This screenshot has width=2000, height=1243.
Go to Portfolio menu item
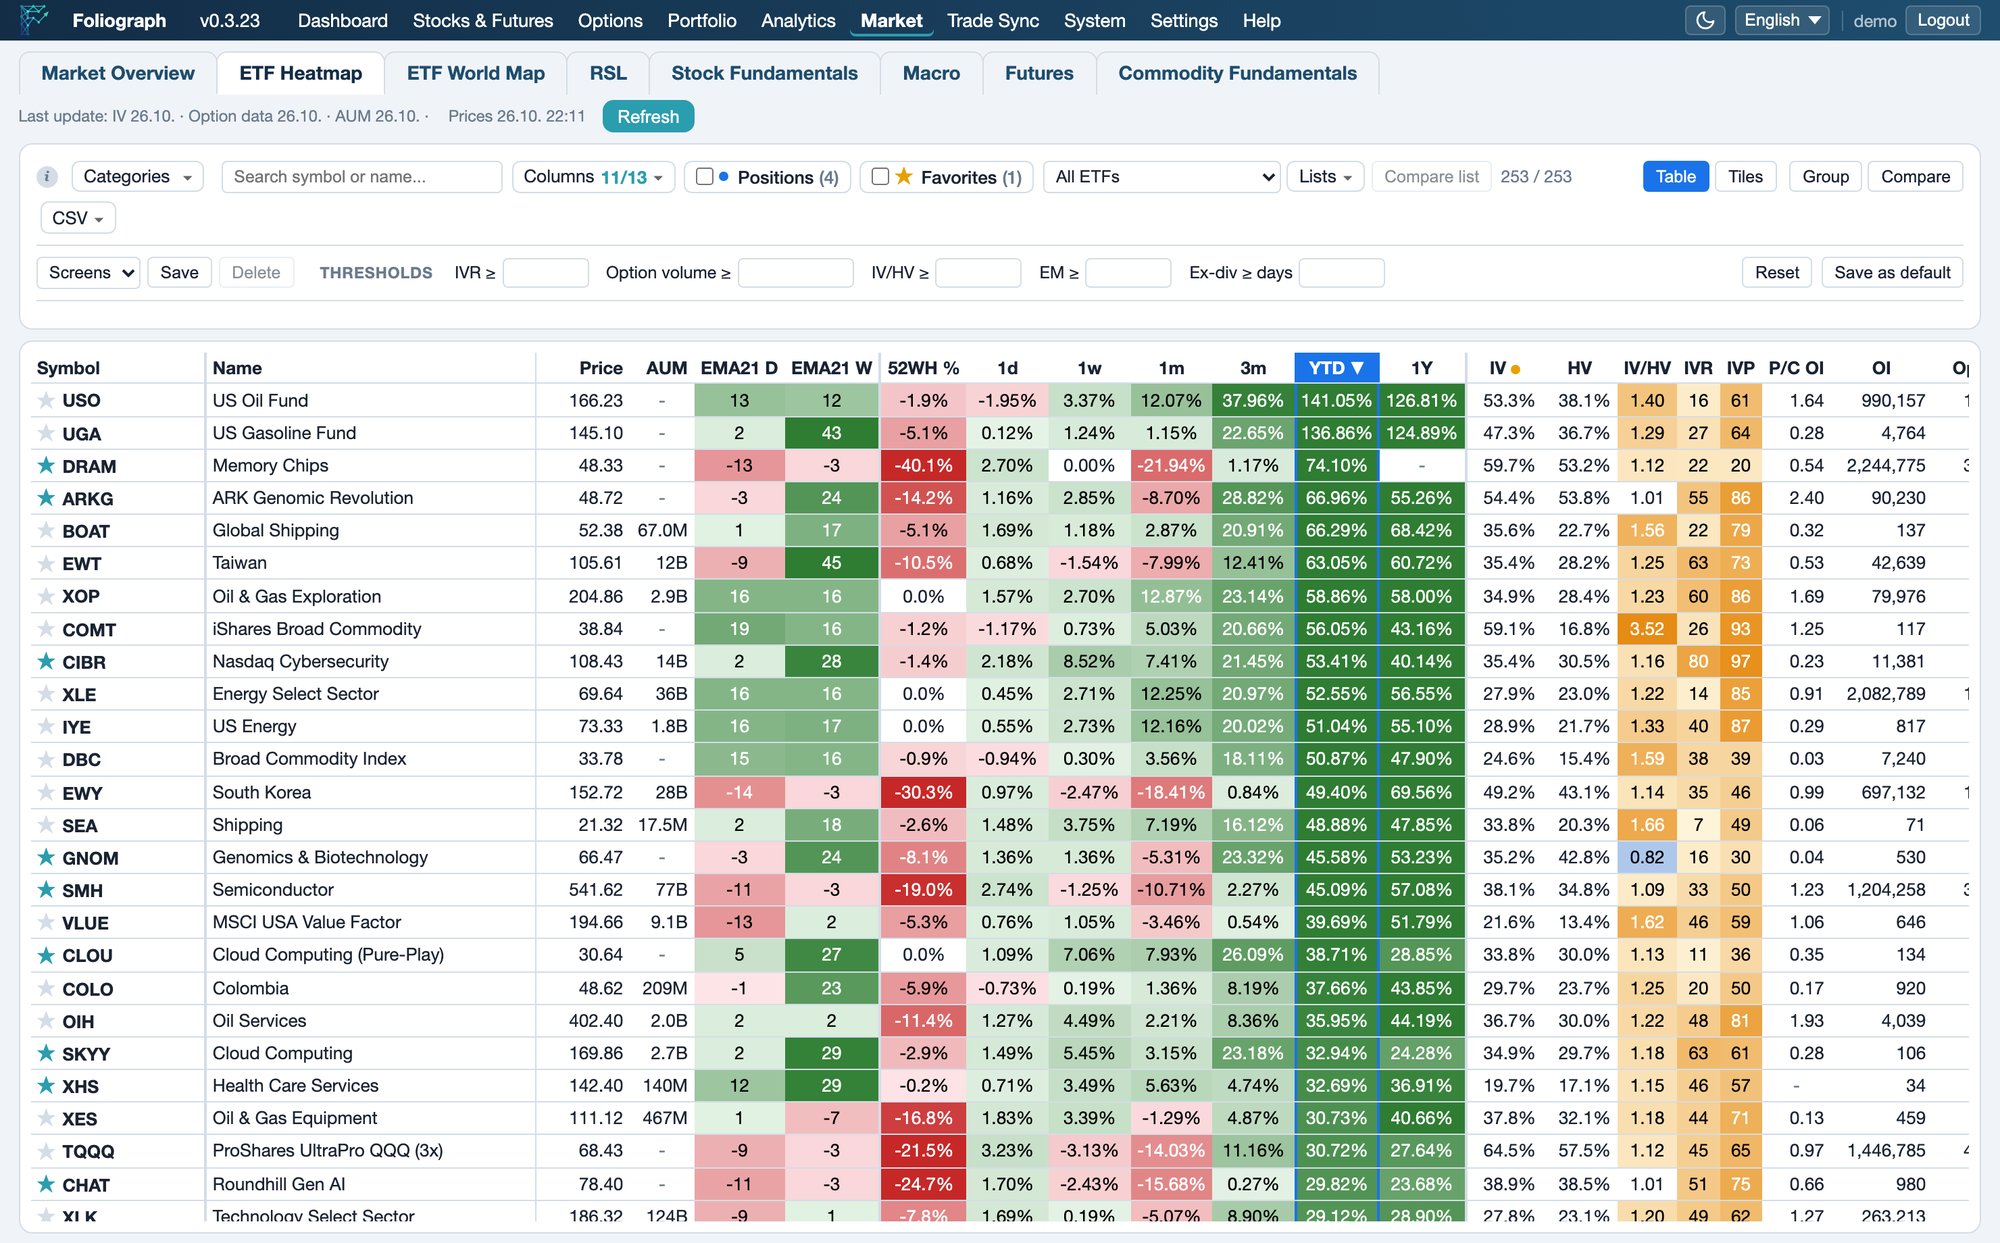(x=702, y=20)
